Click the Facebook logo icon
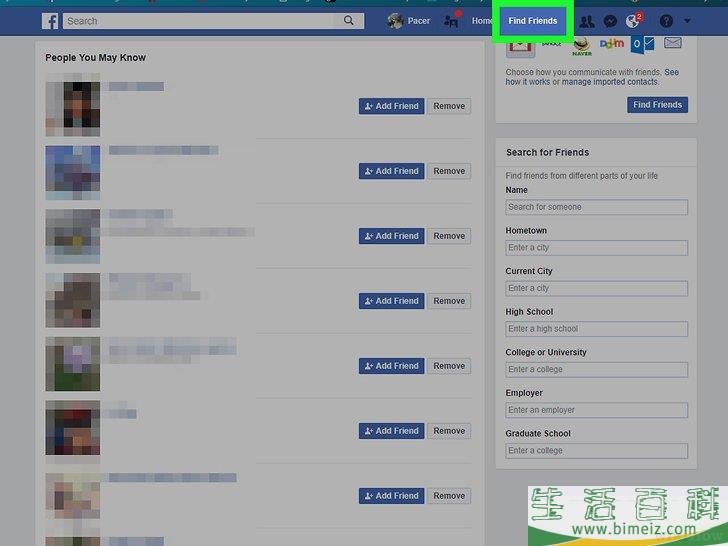728x546 pixels. pos(50,21)
